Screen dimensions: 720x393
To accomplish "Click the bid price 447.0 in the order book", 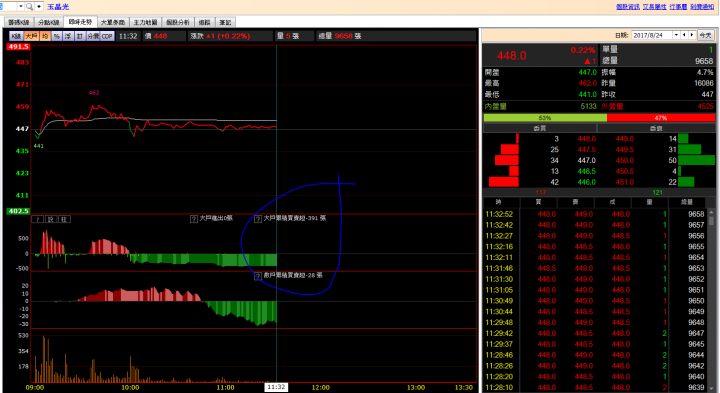I will click(x=586, y=160).
